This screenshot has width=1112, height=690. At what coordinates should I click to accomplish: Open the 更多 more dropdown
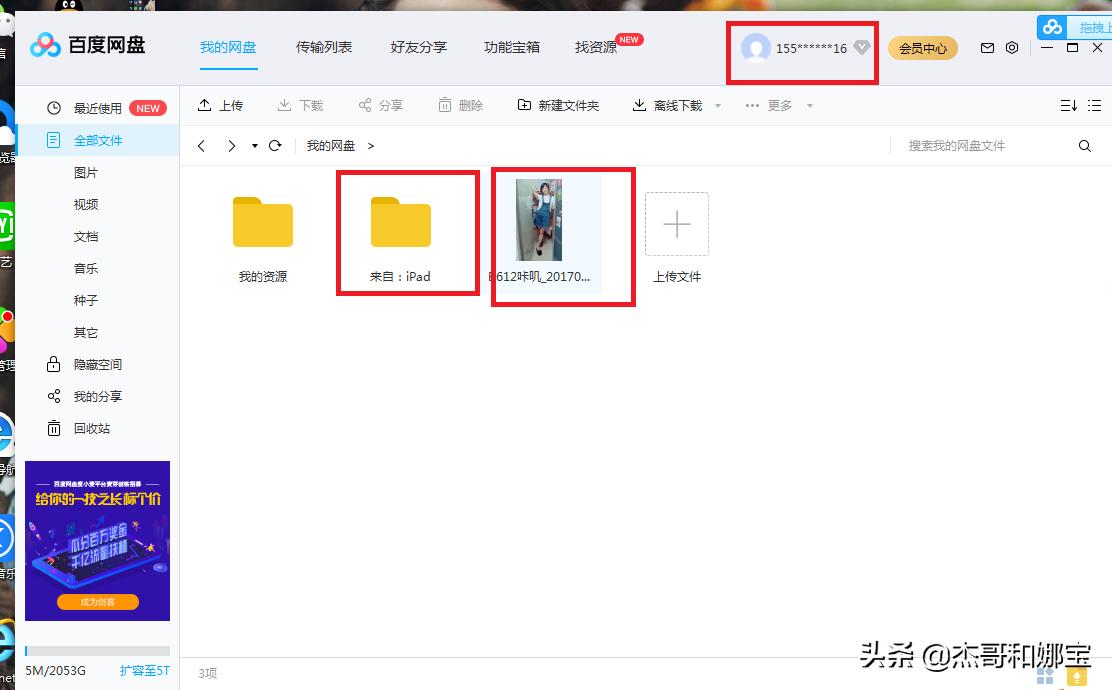click(x=779, y=105)
